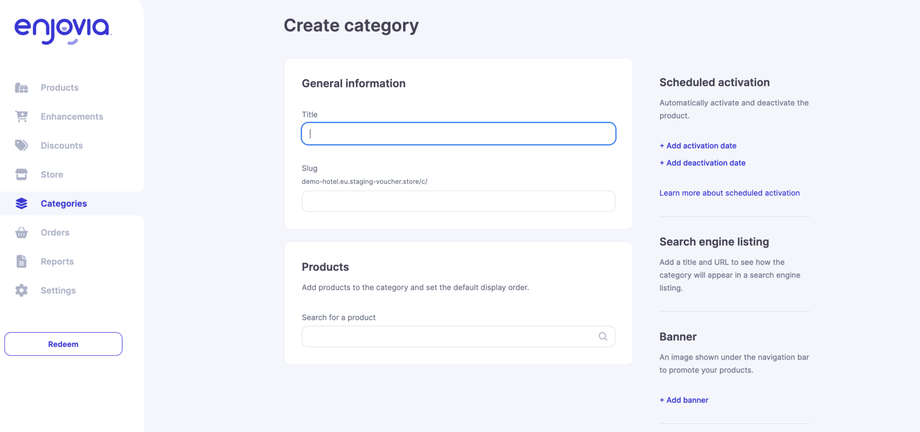The image size is (920, 432).
Task: Click the Settings gear icon
Action: (21, 291)
